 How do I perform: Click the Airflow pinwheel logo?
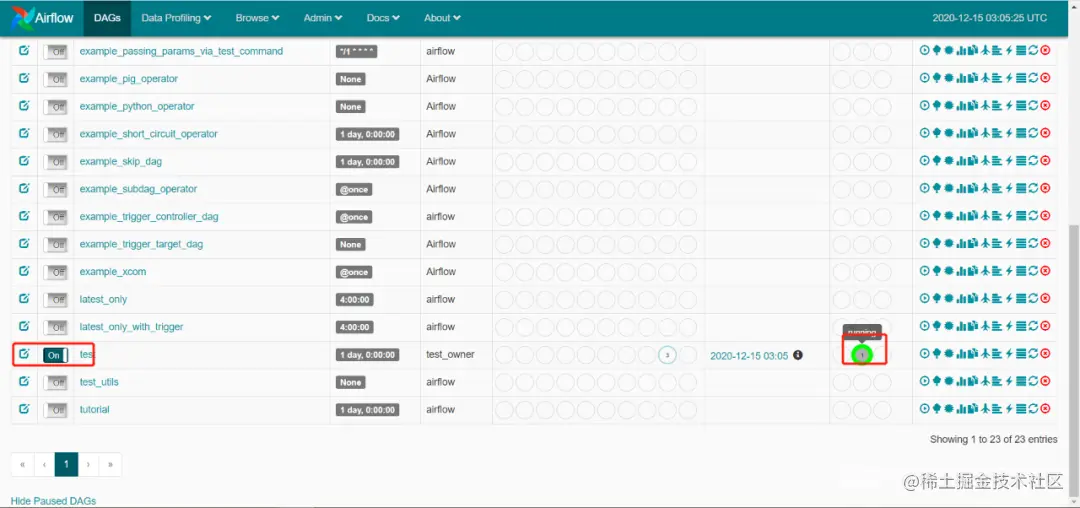pos(23,17)
